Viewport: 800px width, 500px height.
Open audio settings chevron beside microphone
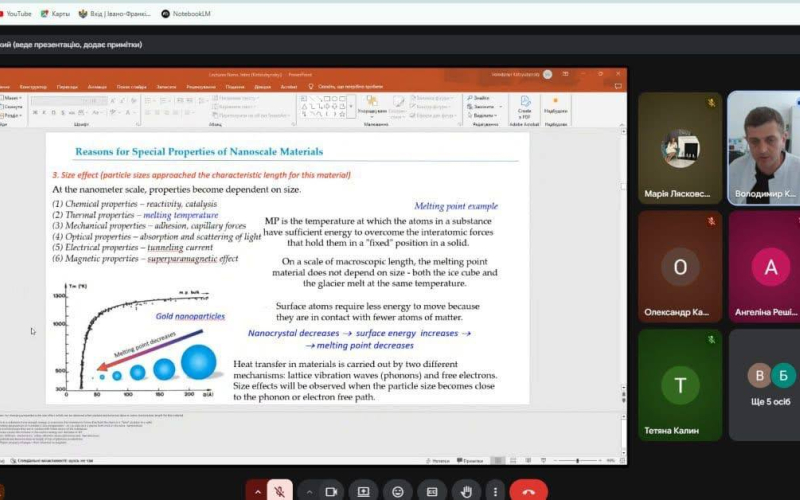coord(257,492)
